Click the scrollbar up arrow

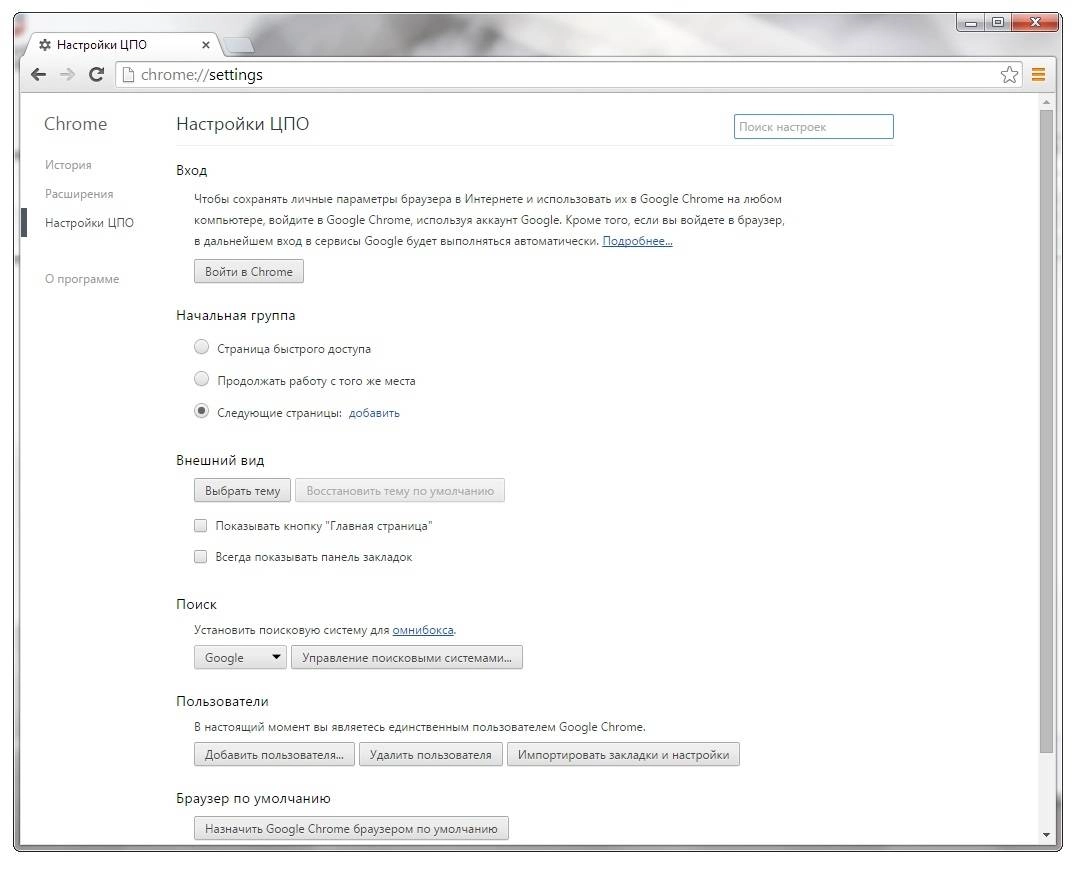tap(1046, 102)
